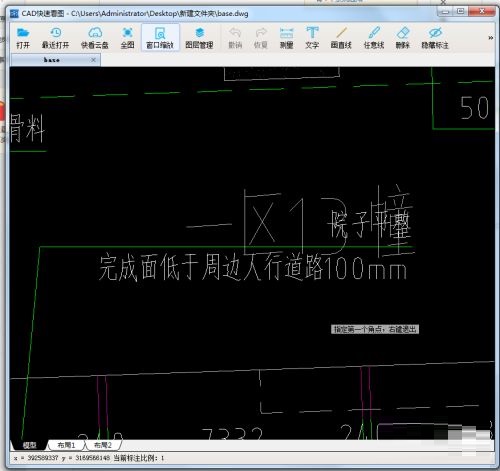Open 快看云盘 cloud drive
Screen dimensions: 500x471
coord(95,38)
